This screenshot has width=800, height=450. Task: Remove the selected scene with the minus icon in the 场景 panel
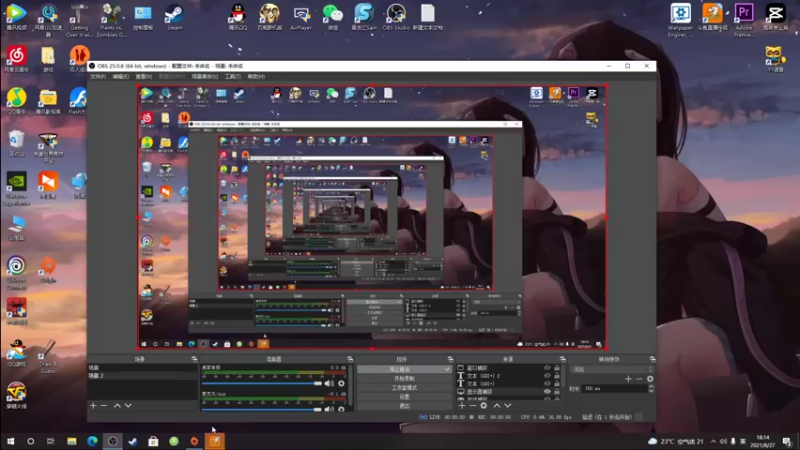coord(104,406)
